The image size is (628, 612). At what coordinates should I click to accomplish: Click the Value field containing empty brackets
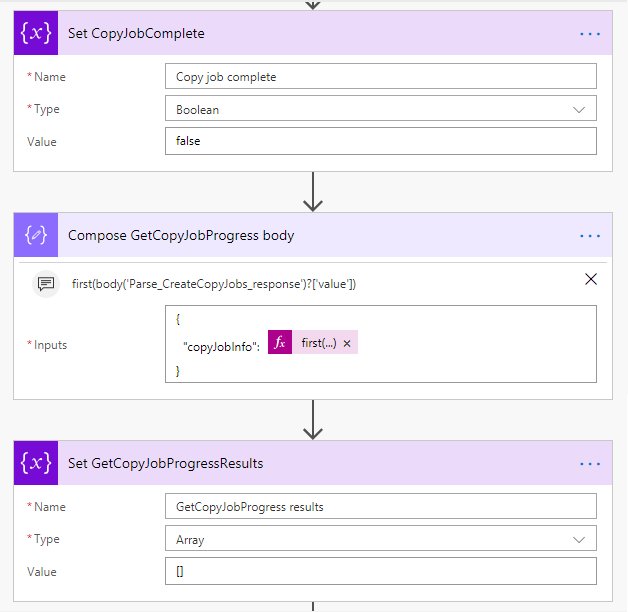click(x=380, y=571)
